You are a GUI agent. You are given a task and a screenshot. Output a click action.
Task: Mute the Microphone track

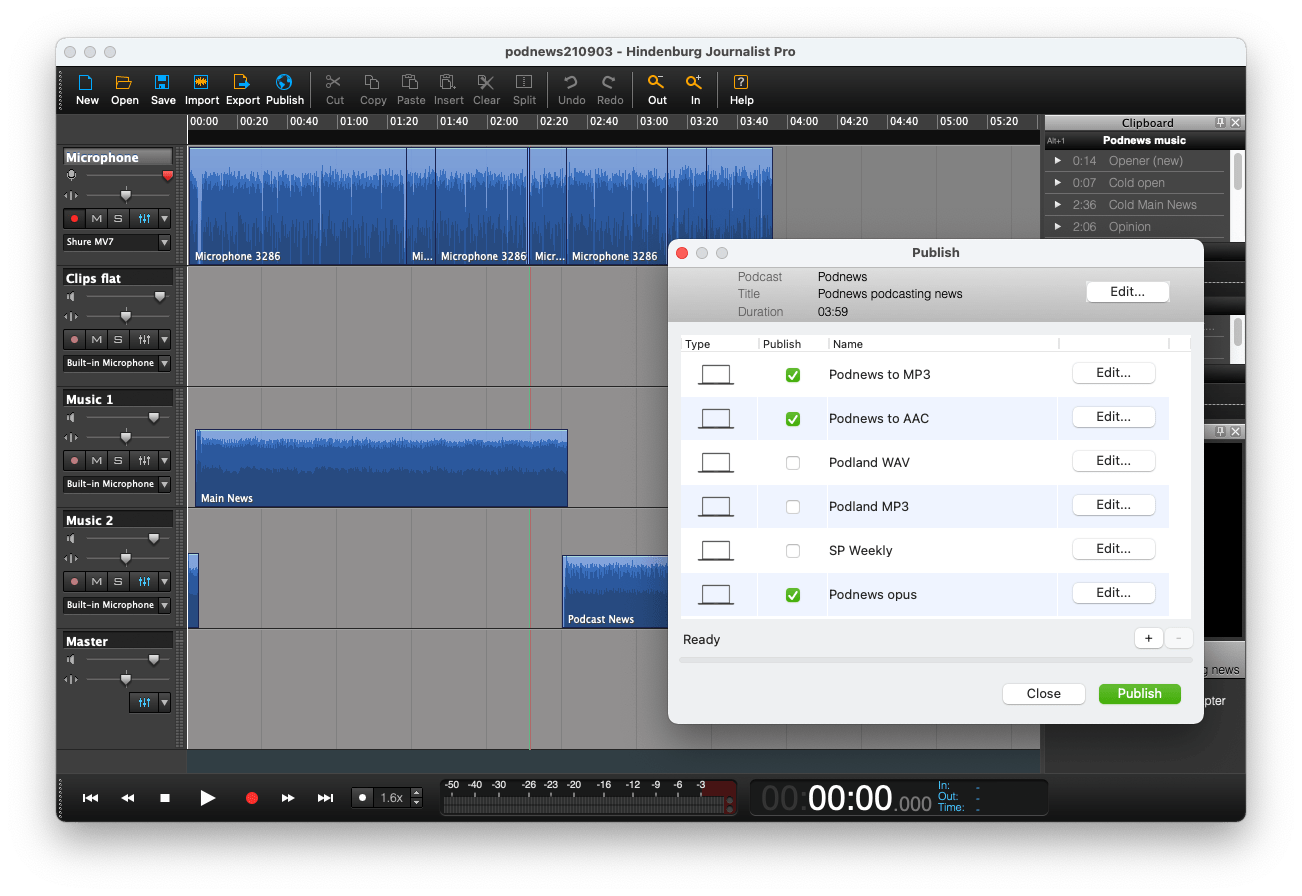96,218
